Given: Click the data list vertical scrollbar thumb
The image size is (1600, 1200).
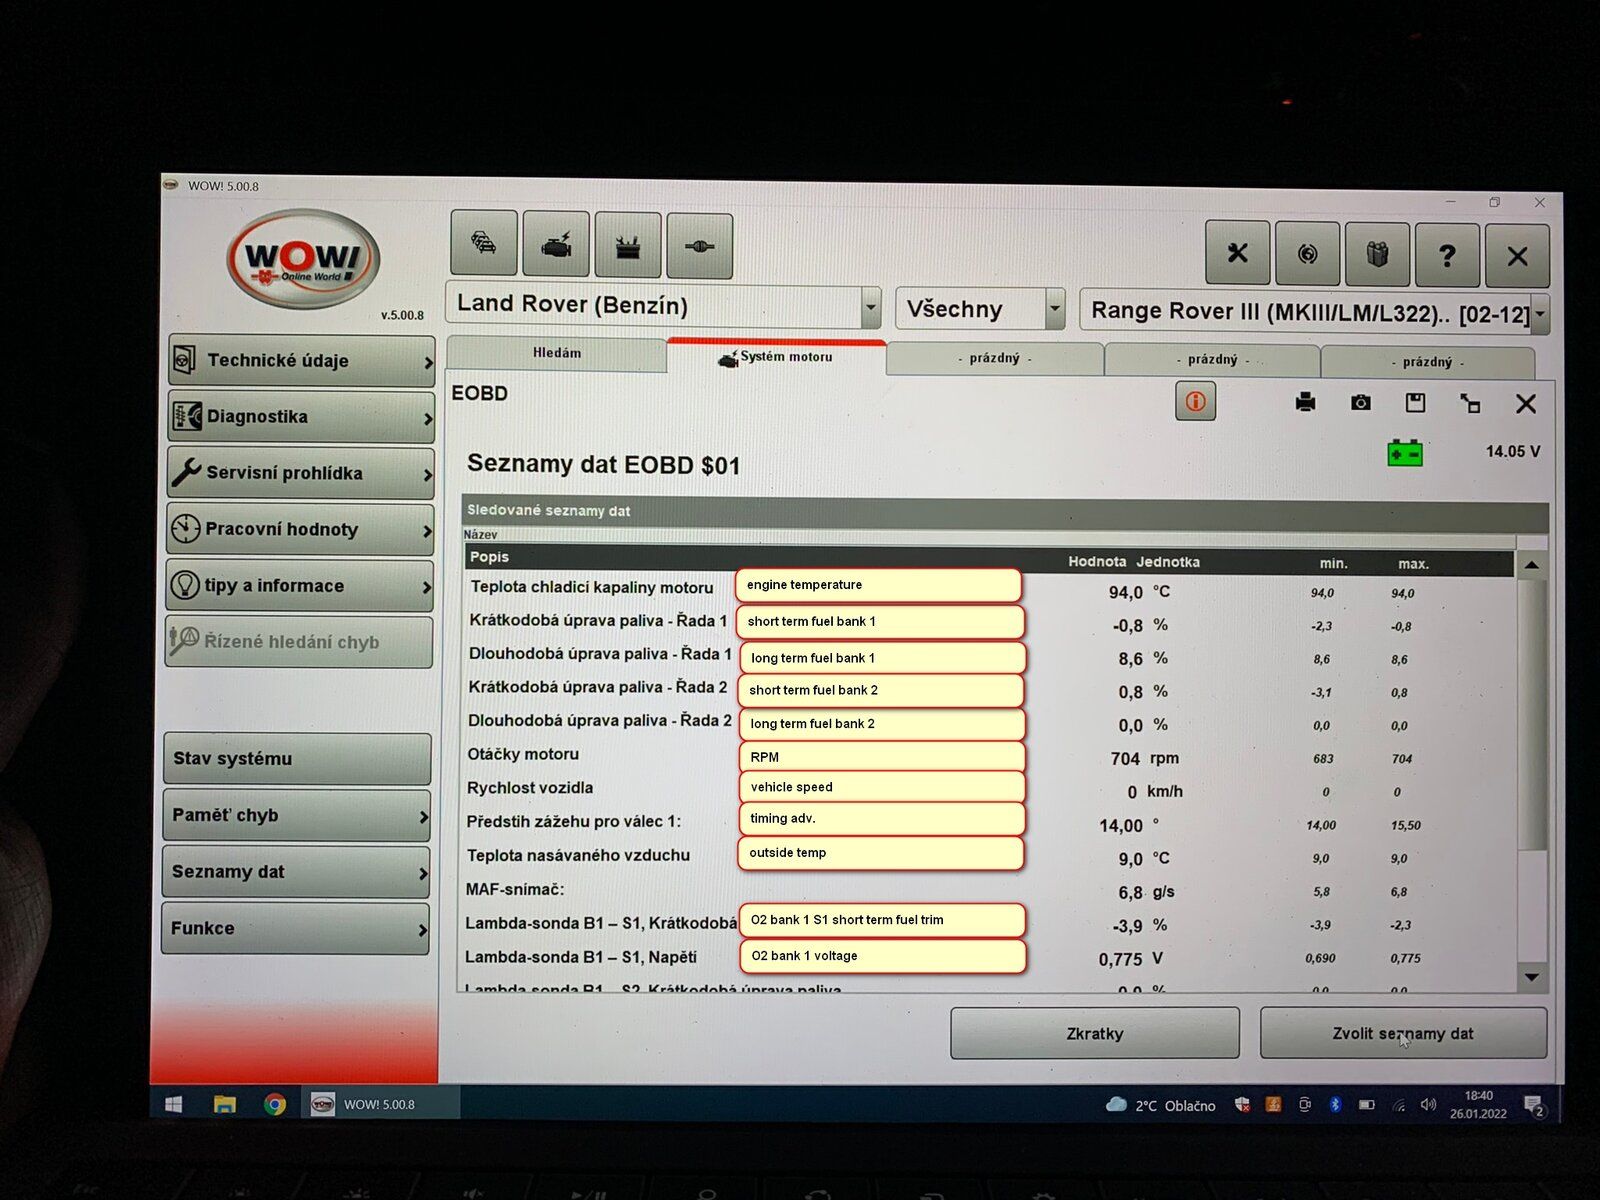Looking at the screenshot, I should point(1532,715).
